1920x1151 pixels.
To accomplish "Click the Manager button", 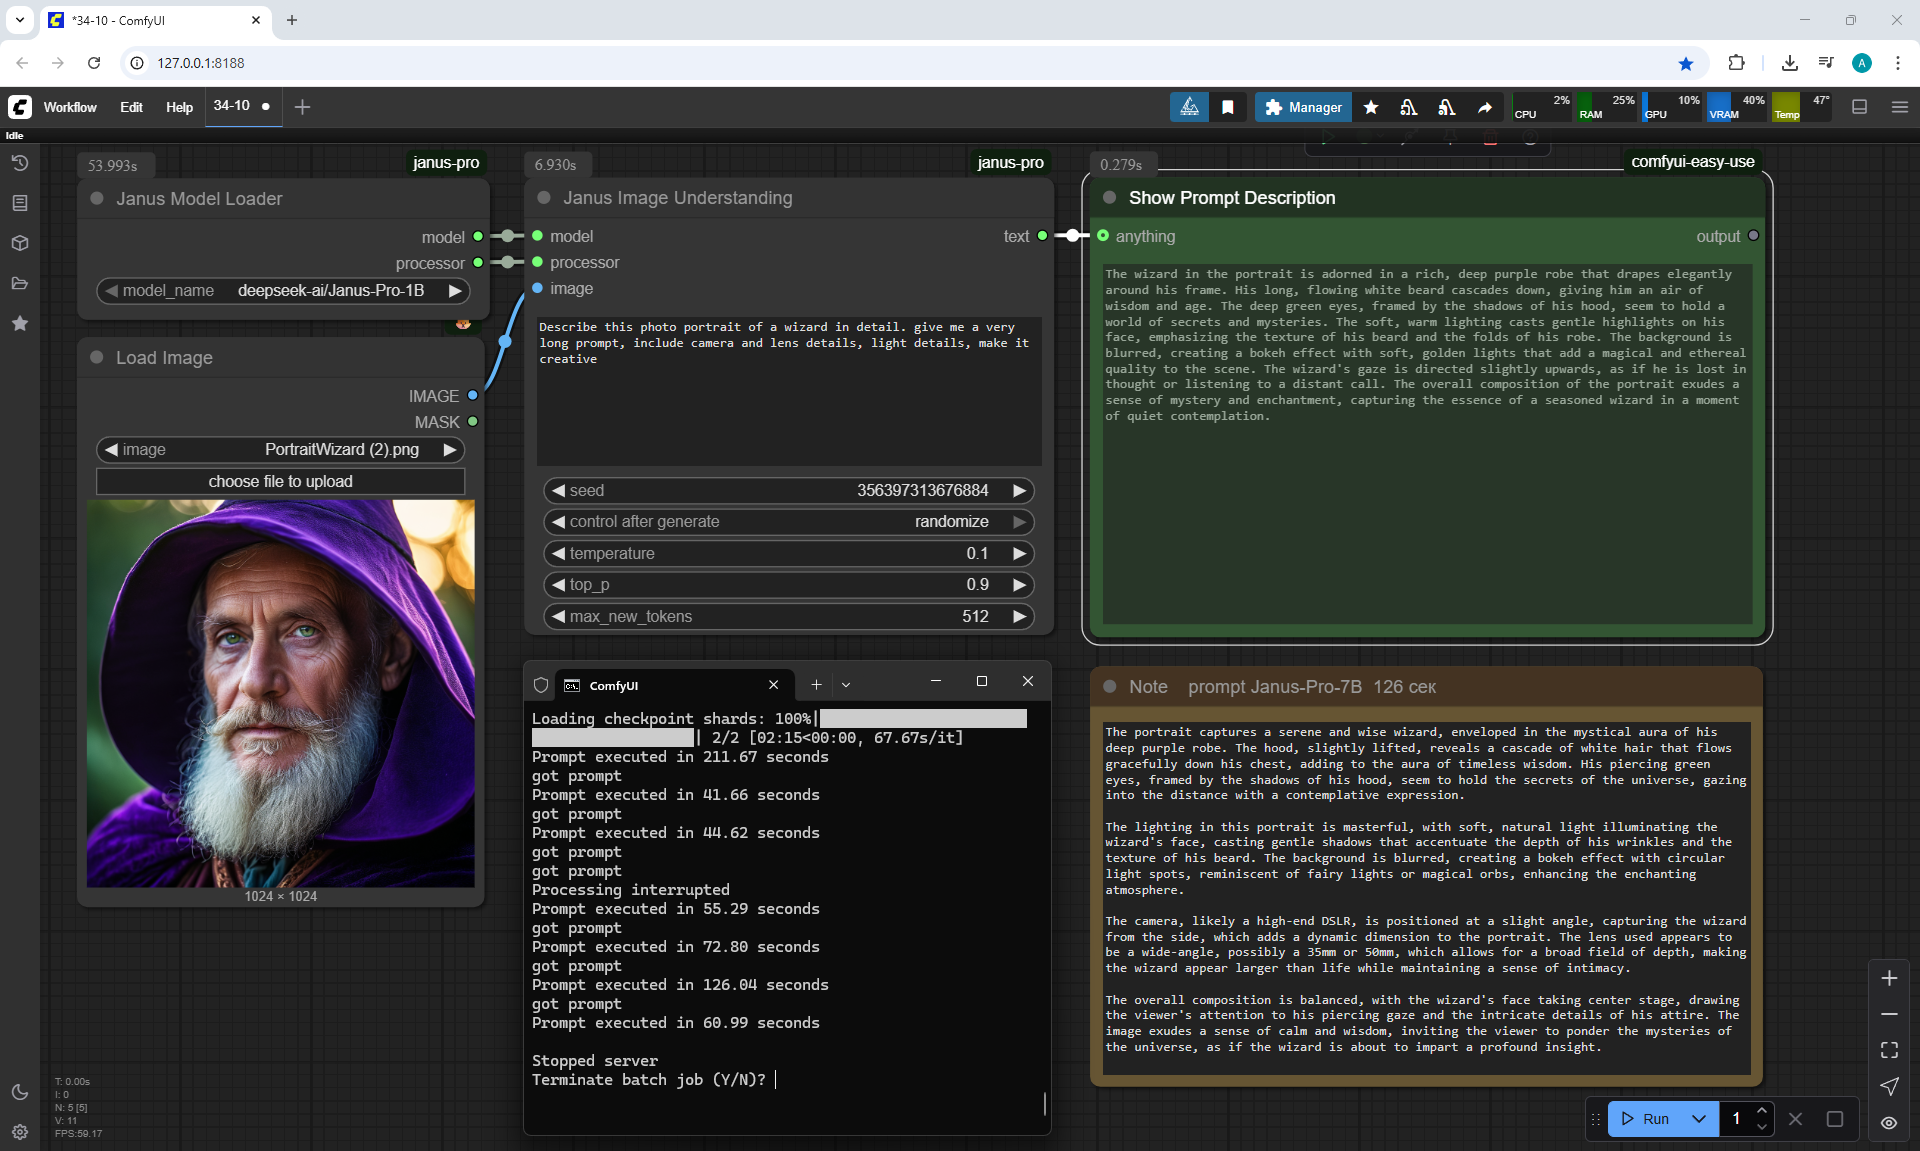I will [1303, 107].
